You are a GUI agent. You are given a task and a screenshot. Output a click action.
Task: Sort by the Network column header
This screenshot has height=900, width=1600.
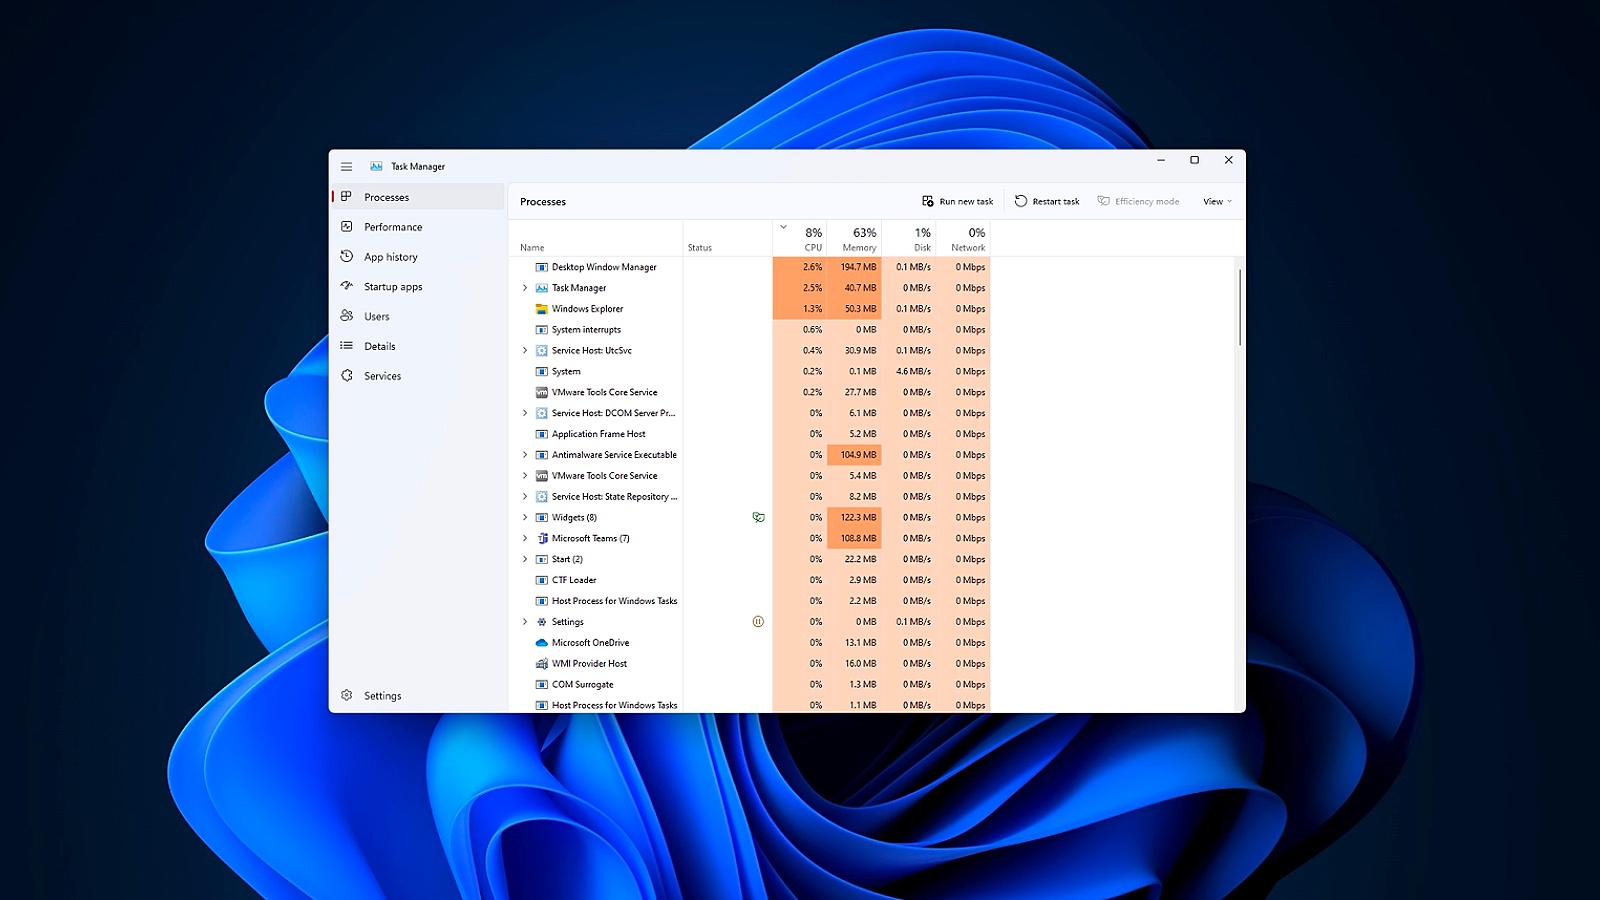pyautogui.click(x=964, y=239)
